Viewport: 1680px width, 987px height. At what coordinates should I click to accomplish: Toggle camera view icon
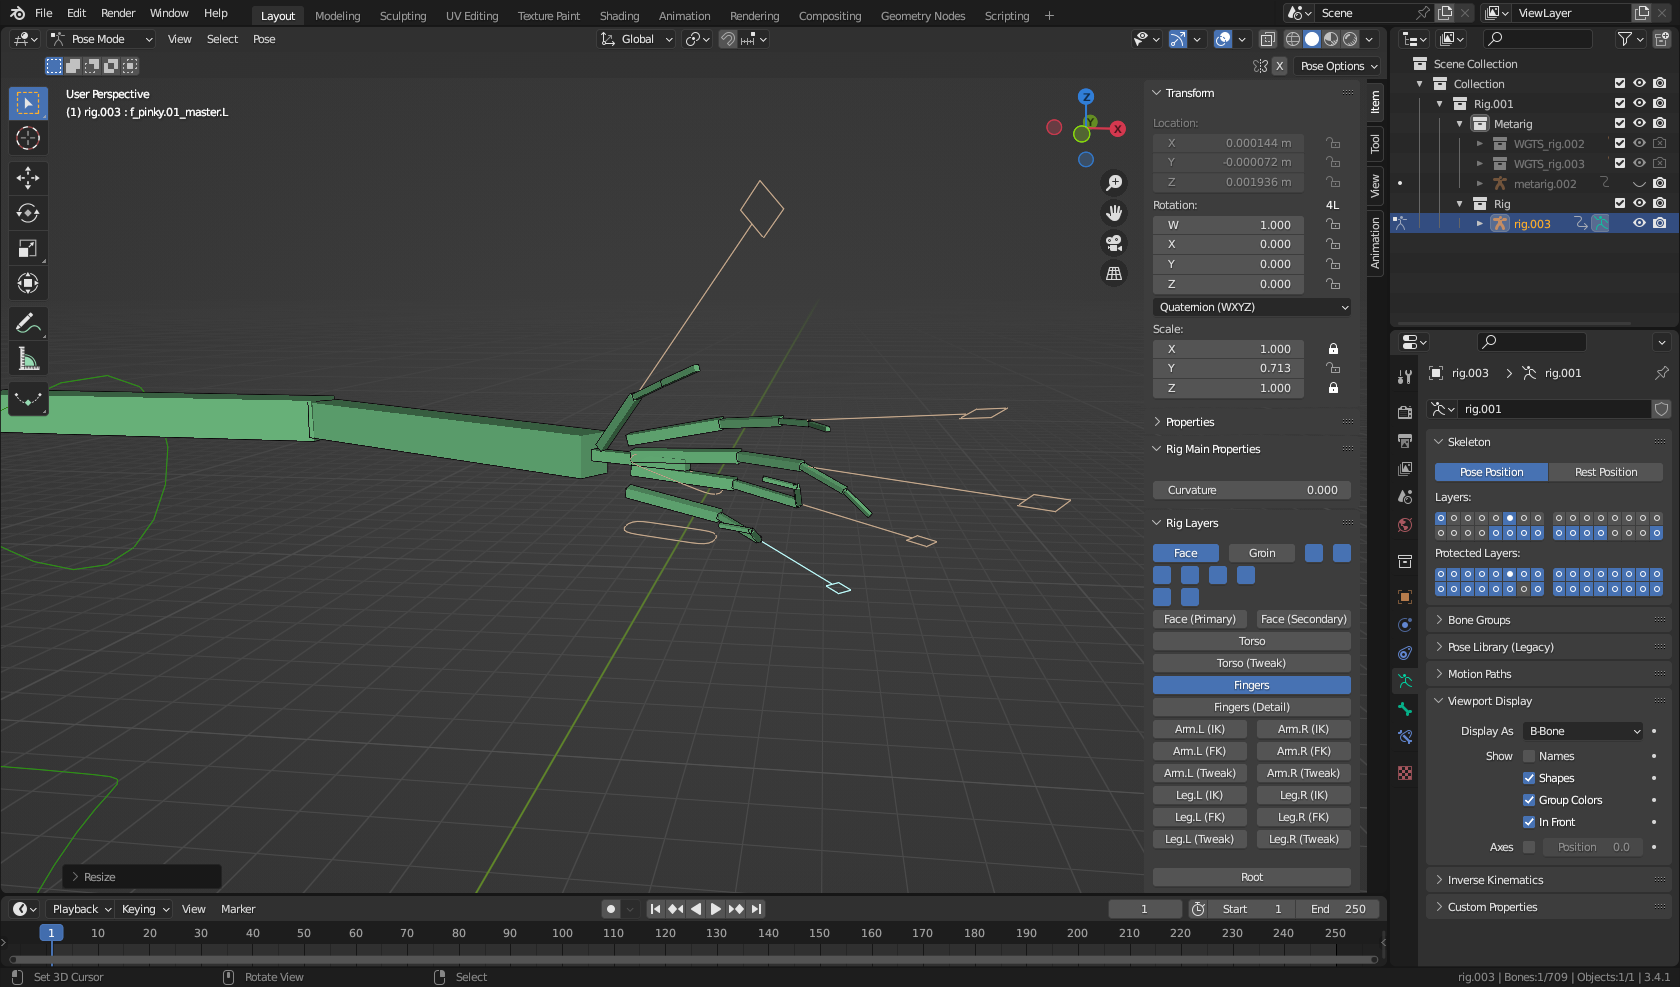1114,243
